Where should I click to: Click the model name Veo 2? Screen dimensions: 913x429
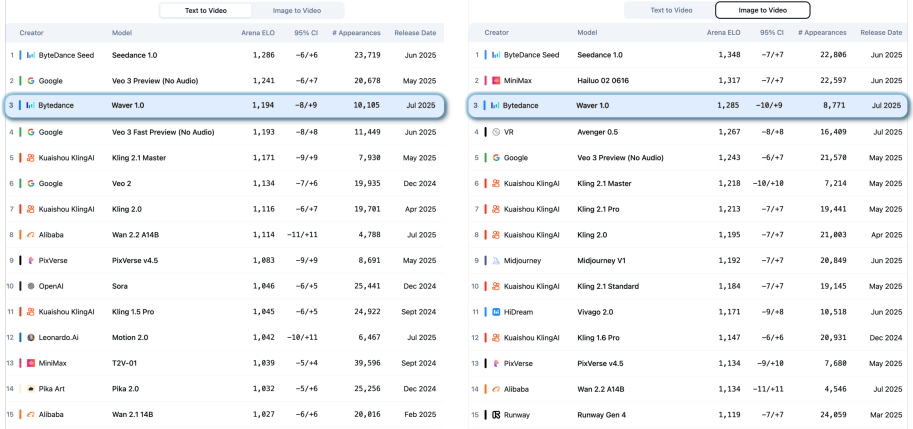point(122,183)
